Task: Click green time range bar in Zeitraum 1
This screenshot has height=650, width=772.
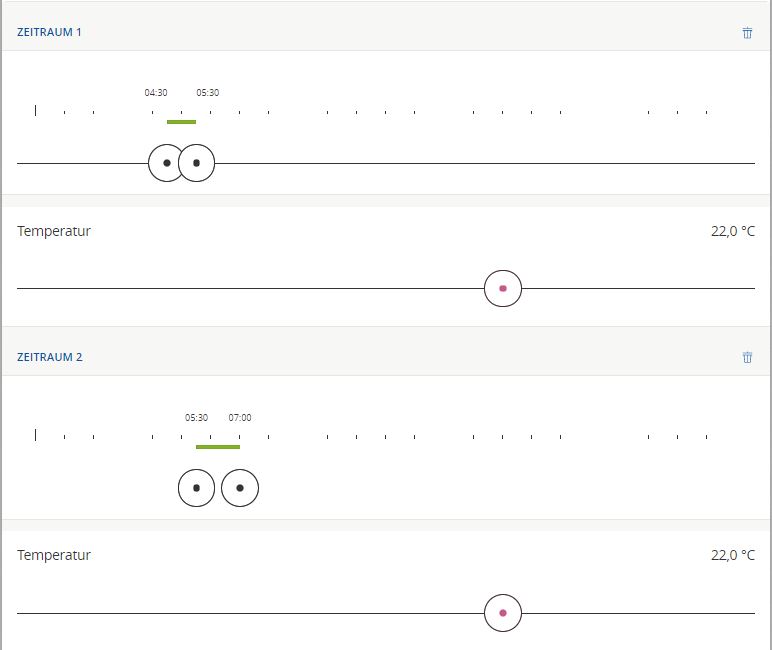Action: click(x=181, y=122)
